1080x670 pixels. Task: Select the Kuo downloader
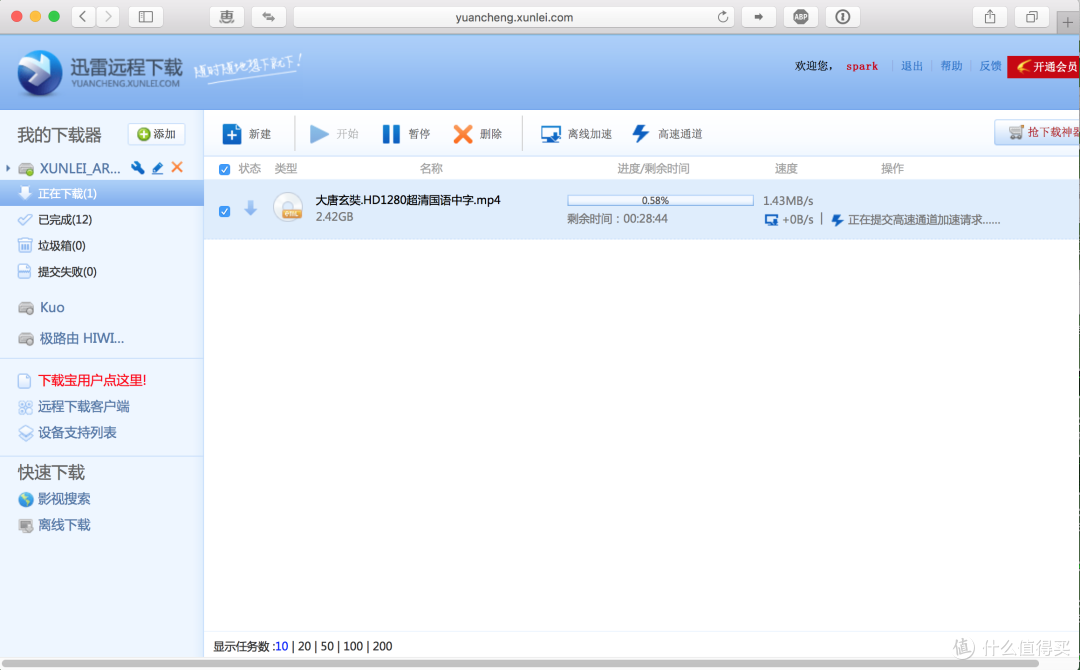pos(52,307)
